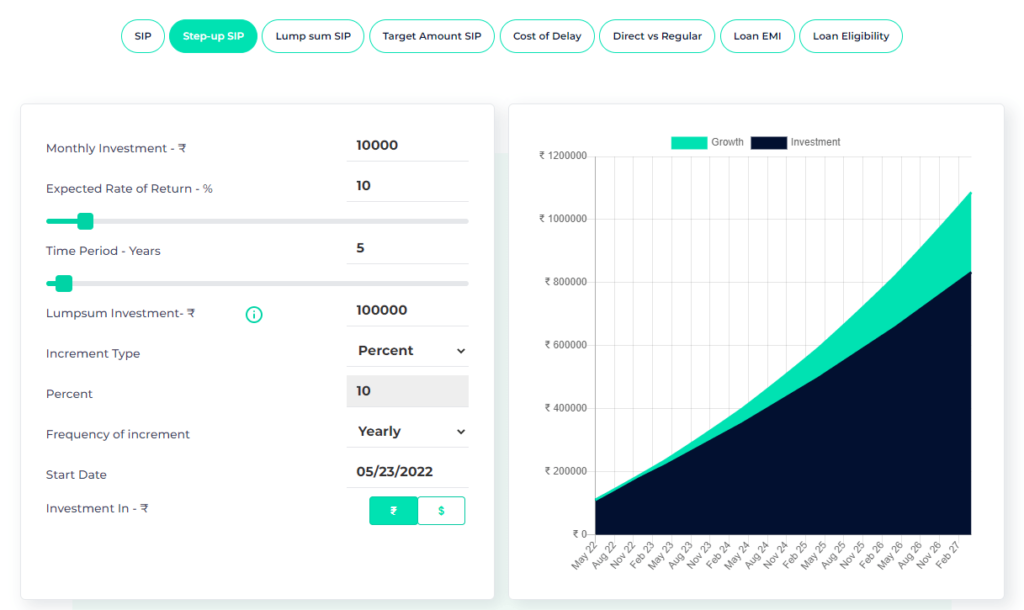This screenshot has height=610, width=1024.
Task: Toggle the Growth legend swatch
Action: coord(689,142)
